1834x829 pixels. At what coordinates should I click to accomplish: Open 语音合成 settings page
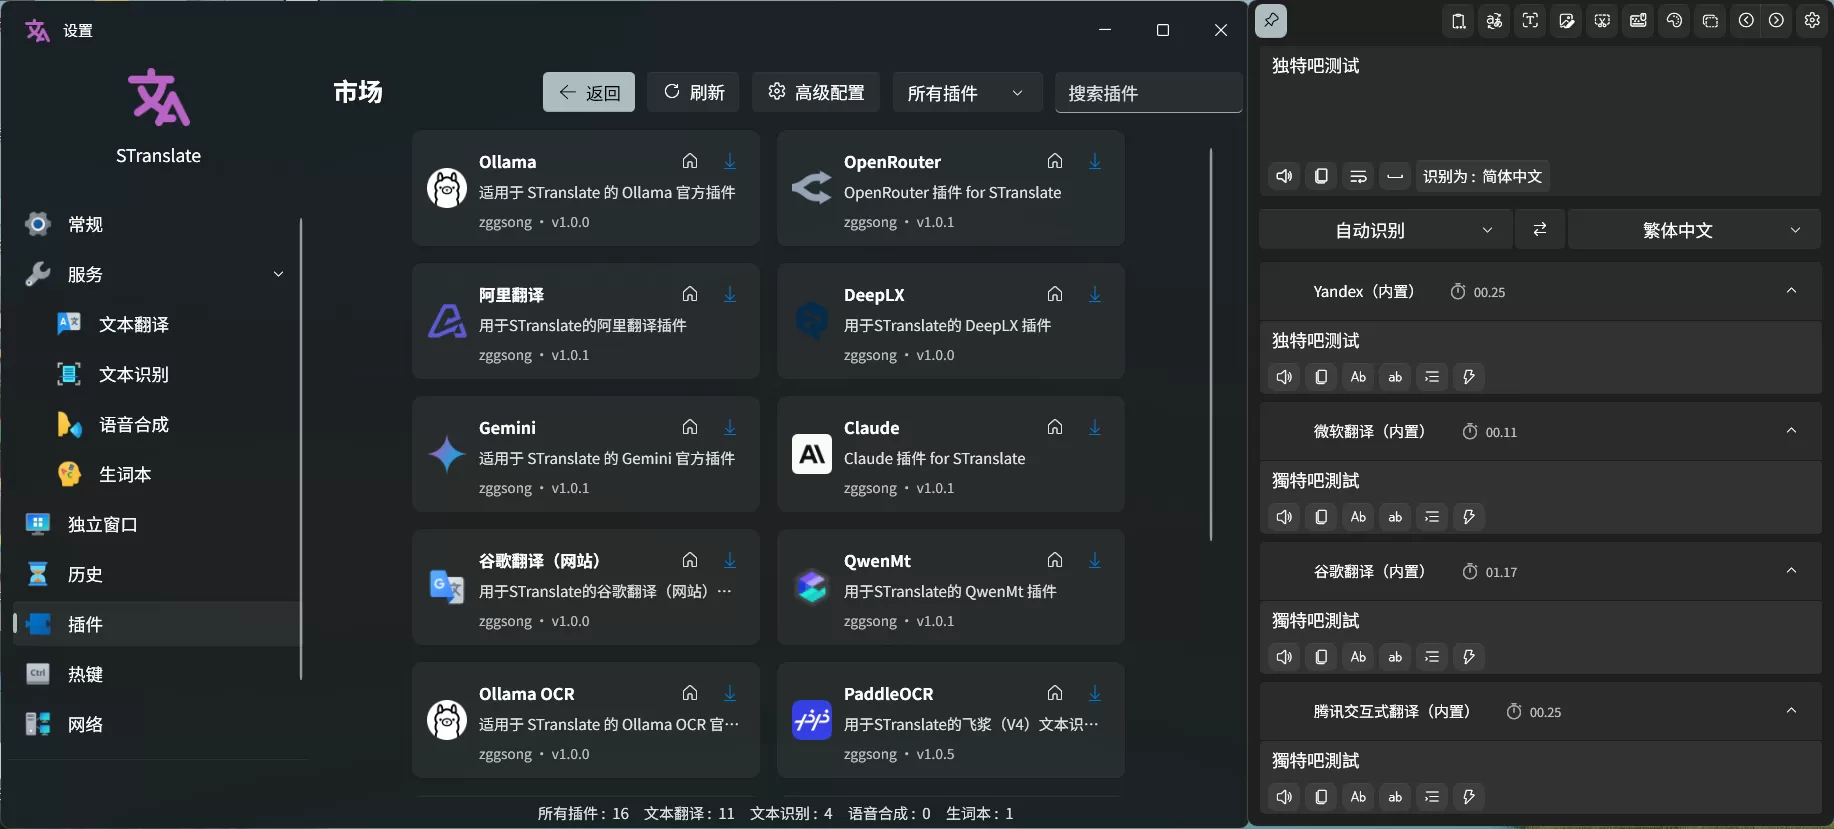coord(155,424)
